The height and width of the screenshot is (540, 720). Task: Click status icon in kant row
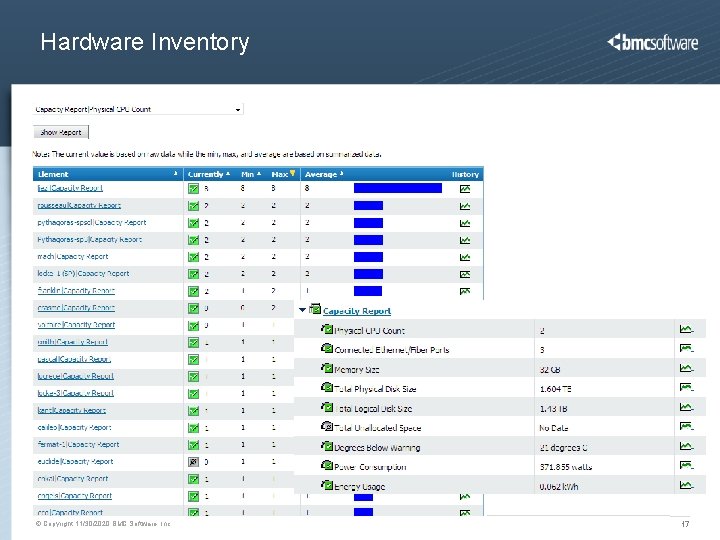click(x=194, y=411)
